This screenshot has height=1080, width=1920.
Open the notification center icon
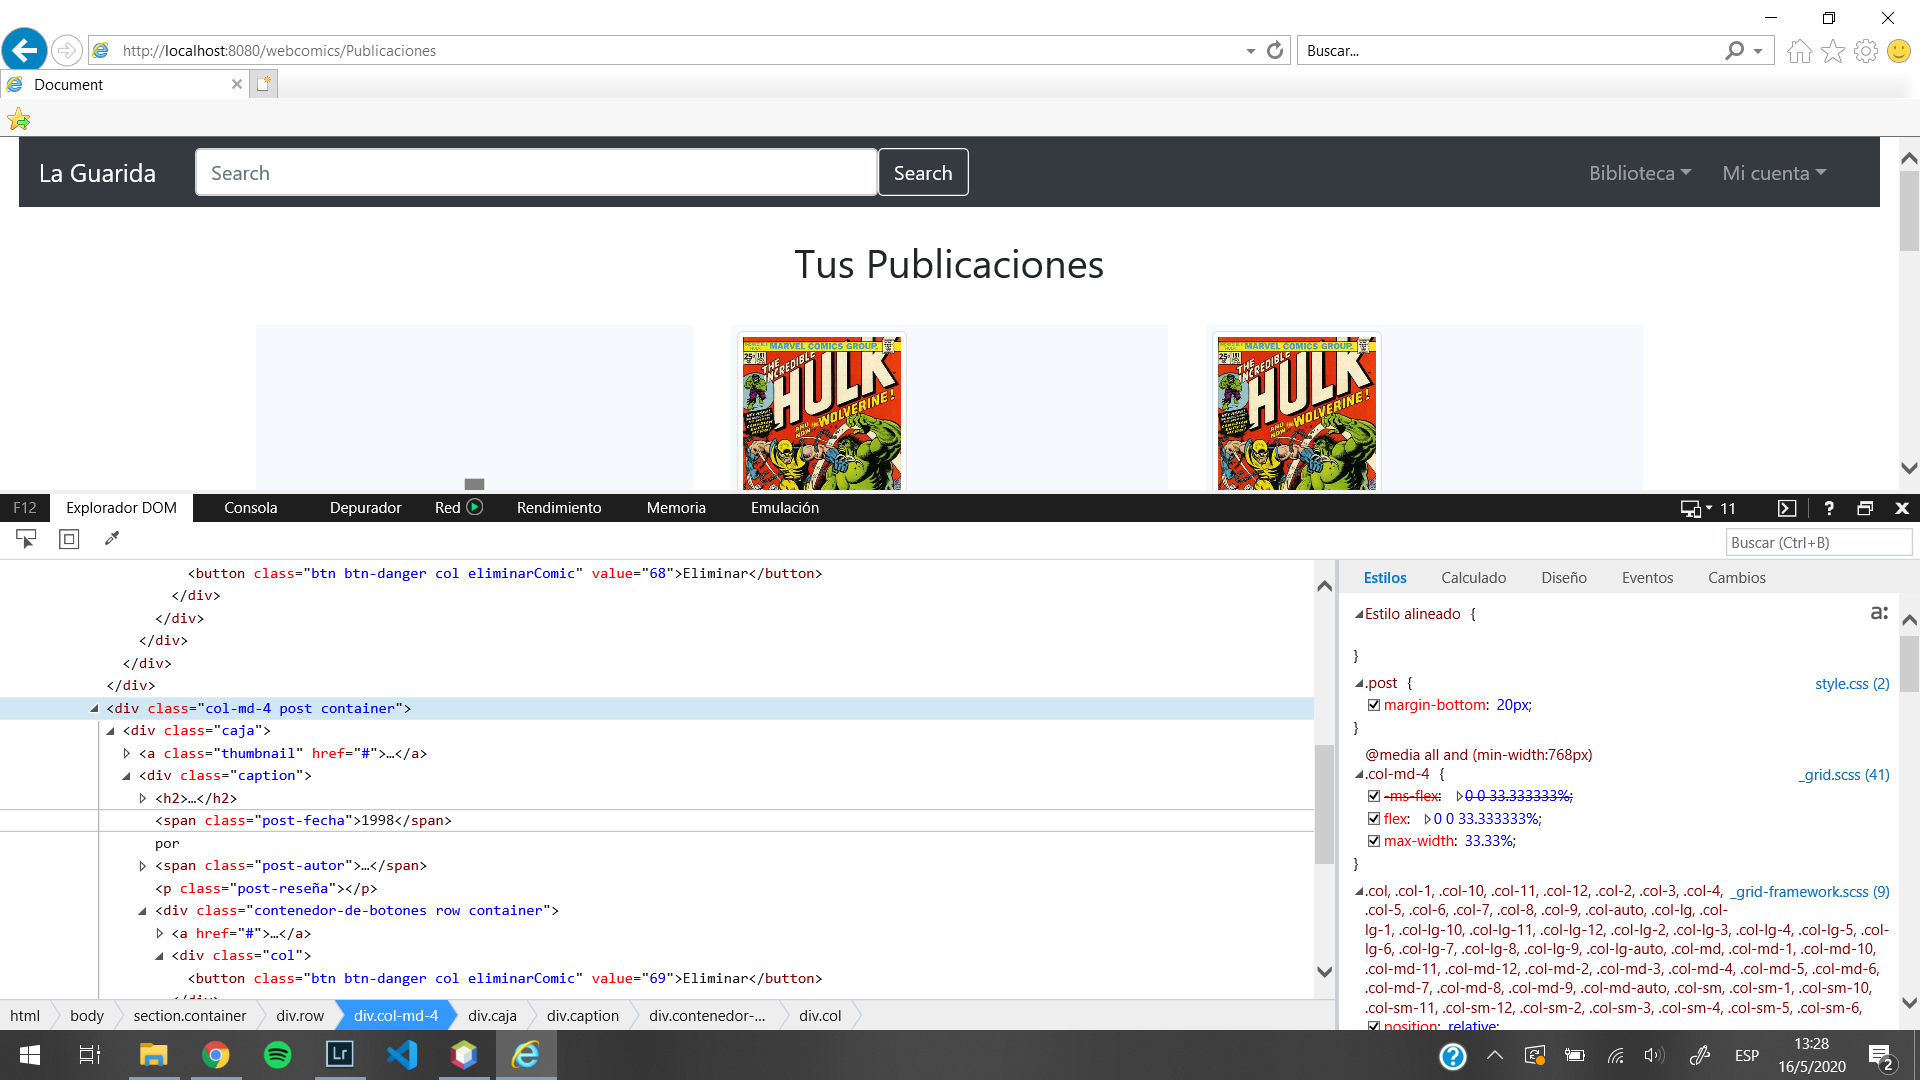point(1880,1056)
